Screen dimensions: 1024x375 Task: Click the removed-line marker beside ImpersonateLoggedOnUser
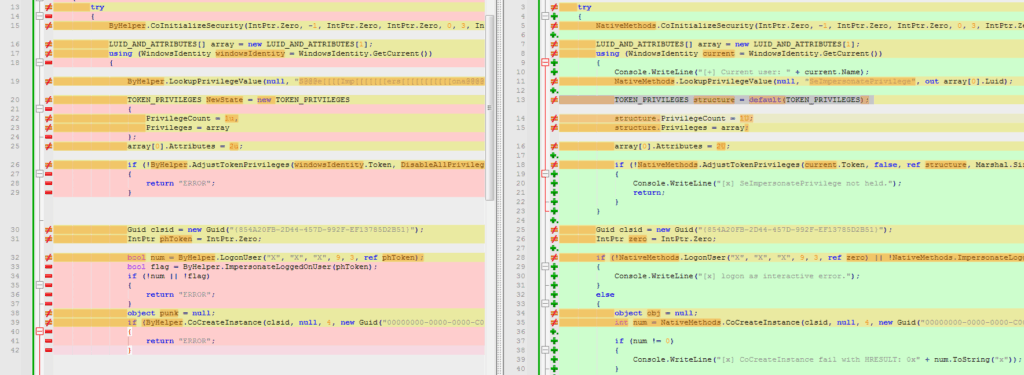(x=48, y=267)
